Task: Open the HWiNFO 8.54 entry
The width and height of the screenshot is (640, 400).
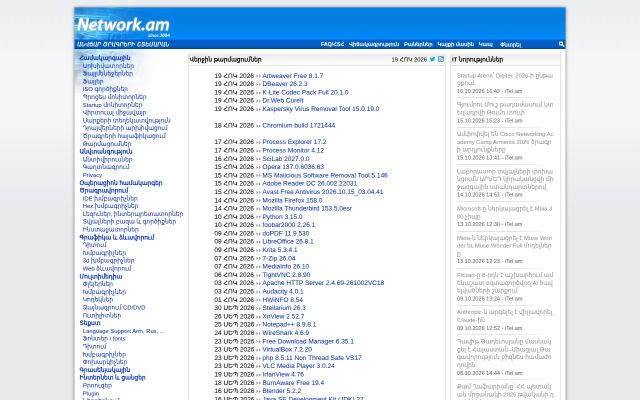Action: click(282, 299)
